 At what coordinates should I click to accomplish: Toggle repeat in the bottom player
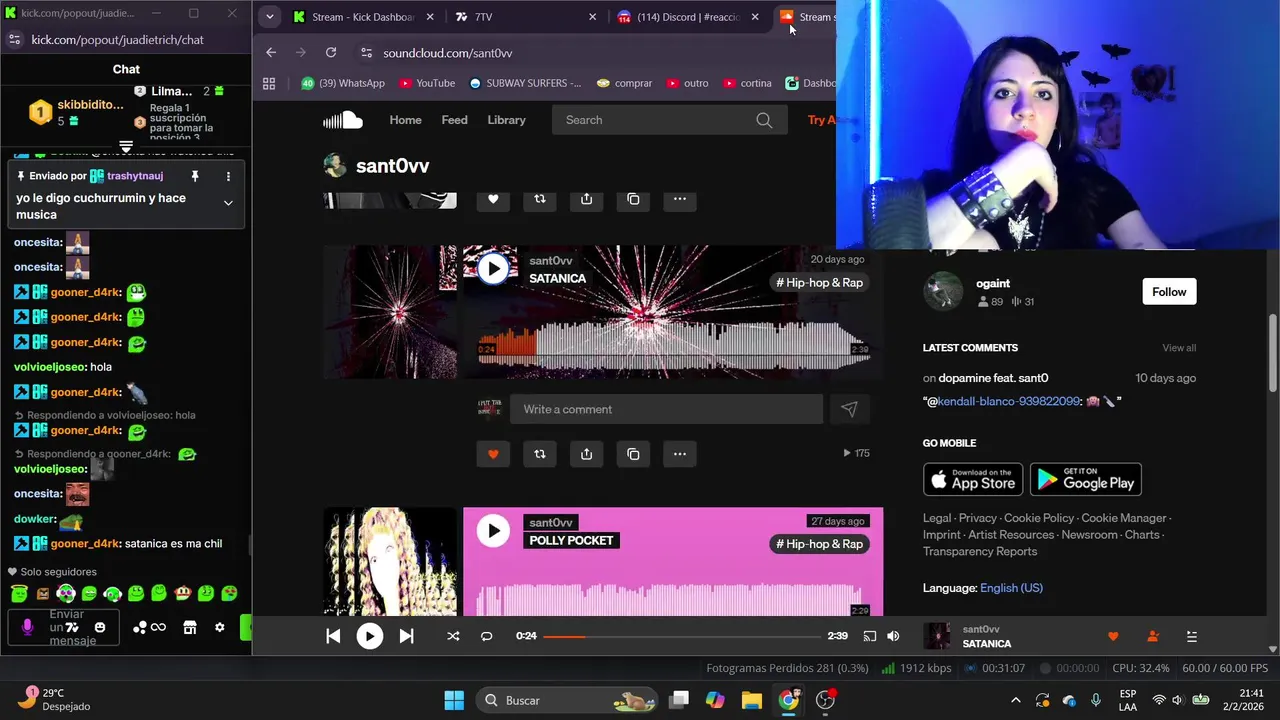click(486, 636)
